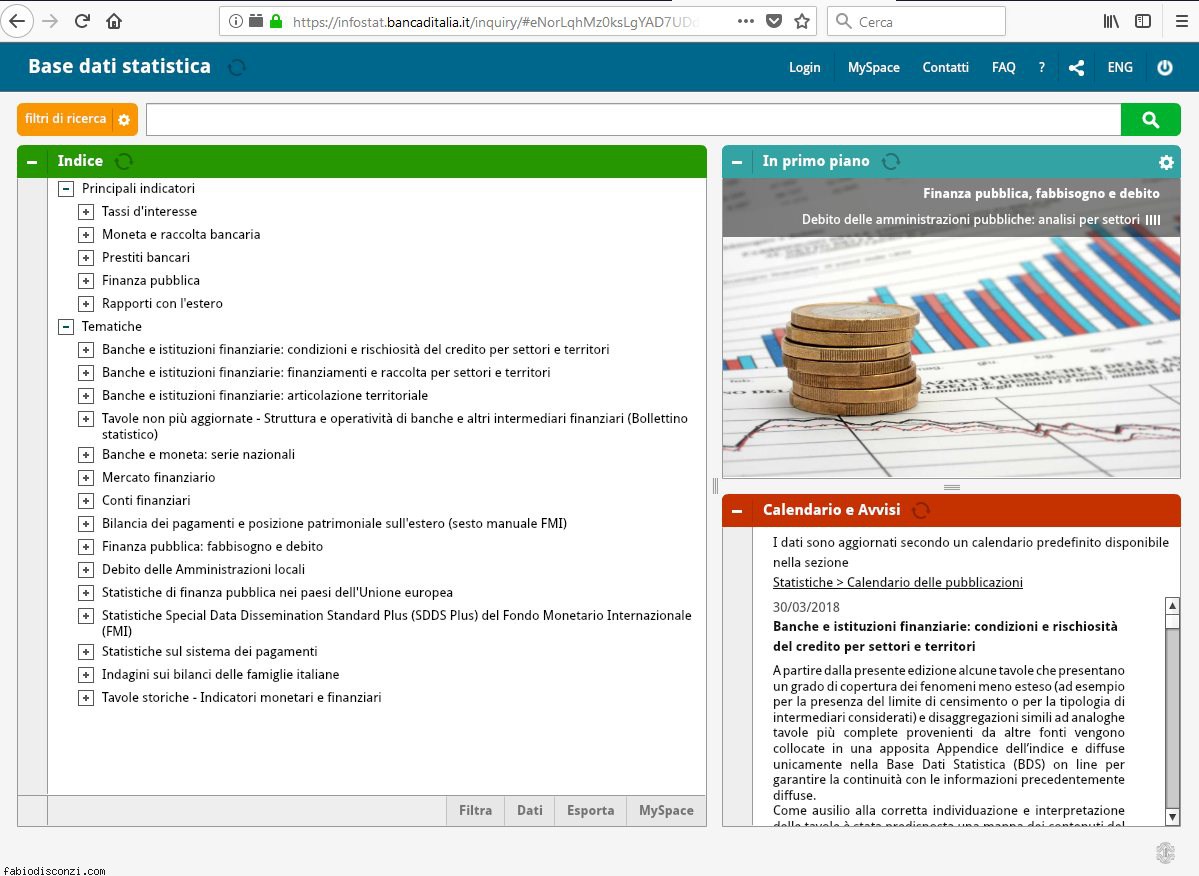Save page to Pocket icon

point(774,21)
